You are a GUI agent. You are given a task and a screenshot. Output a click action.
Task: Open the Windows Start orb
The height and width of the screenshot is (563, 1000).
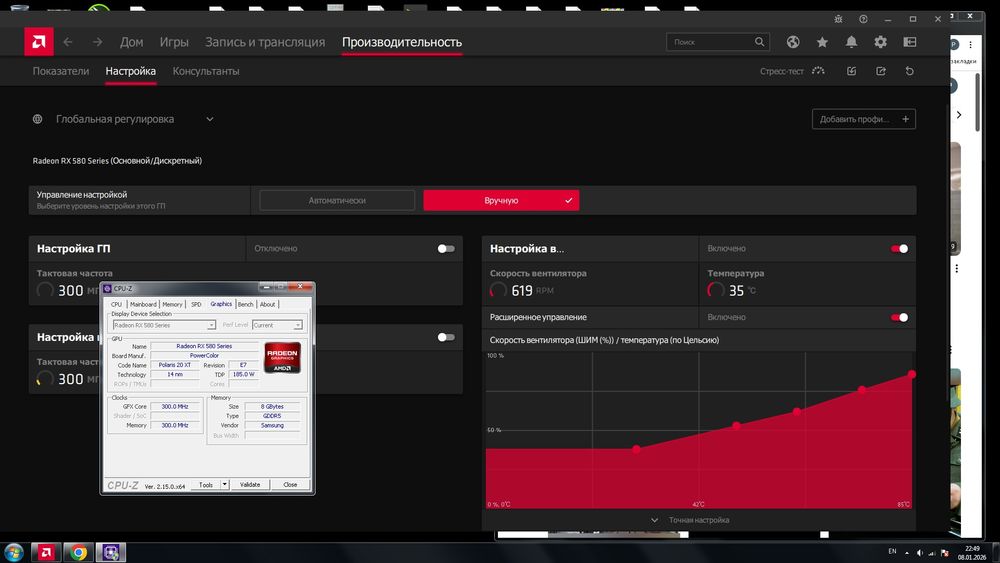[x=13, y=552]
